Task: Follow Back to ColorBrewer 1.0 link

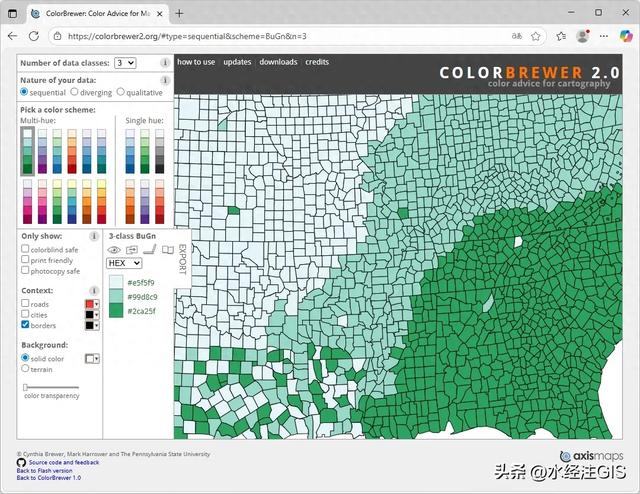Action: pos(49,477)
